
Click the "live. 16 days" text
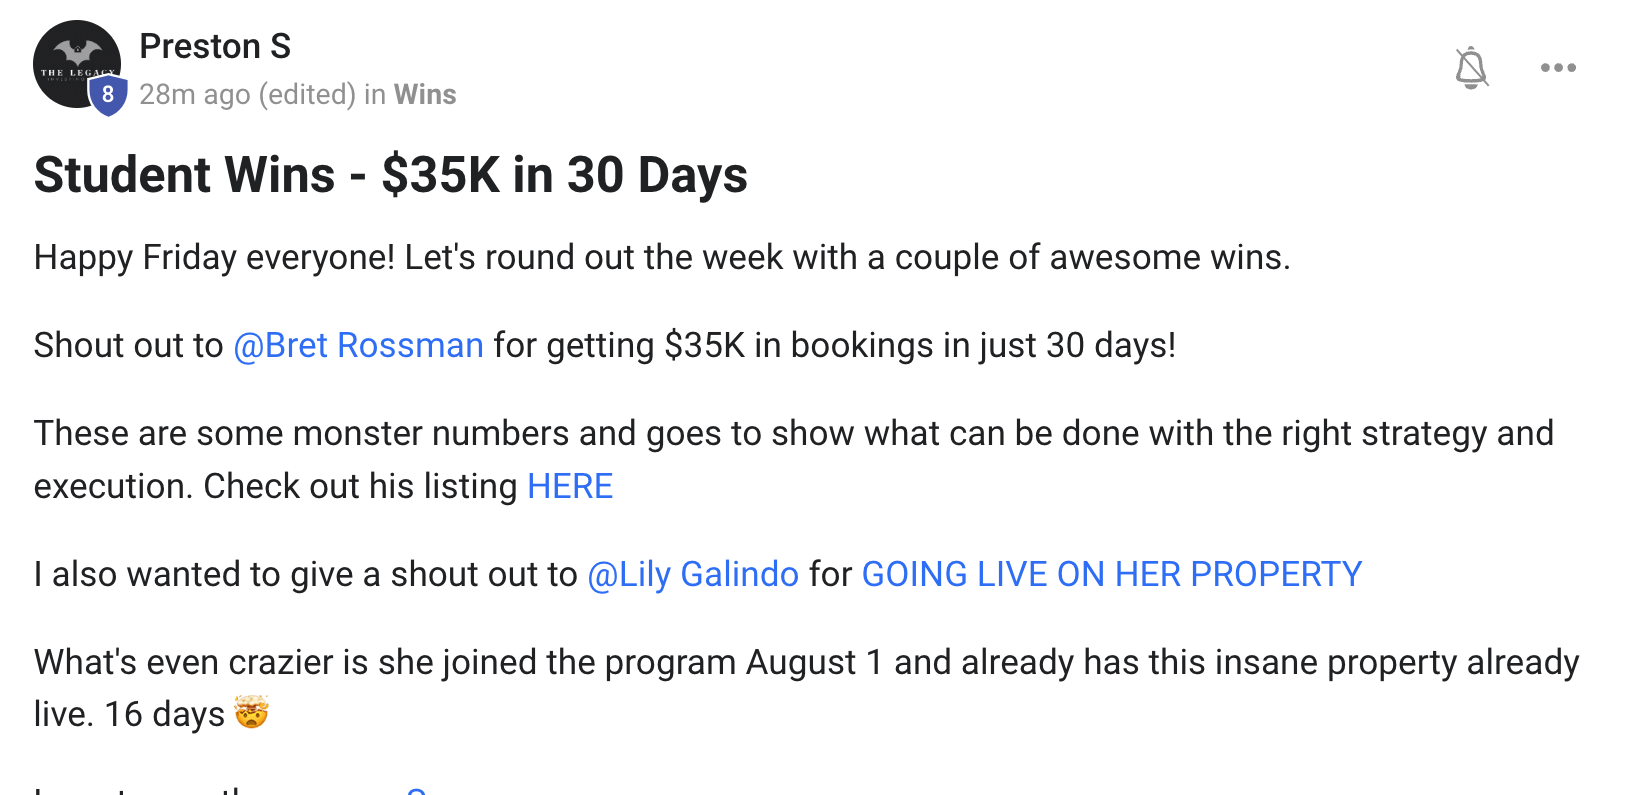(x=129, y=714)
